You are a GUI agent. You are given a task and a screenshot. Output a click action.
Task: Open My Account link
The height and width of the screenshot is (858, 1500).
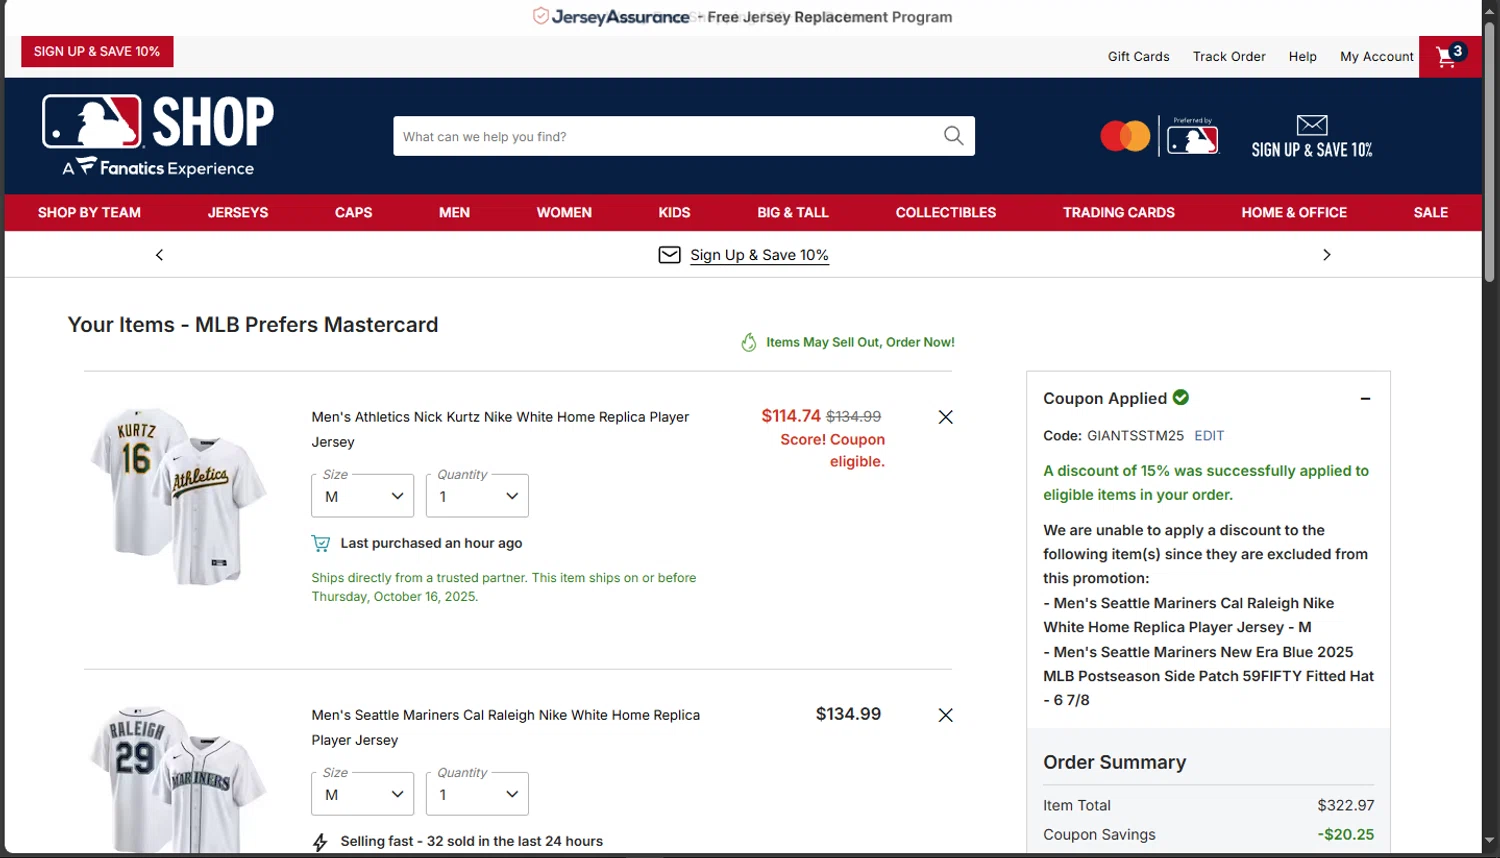pos(1376,57)
